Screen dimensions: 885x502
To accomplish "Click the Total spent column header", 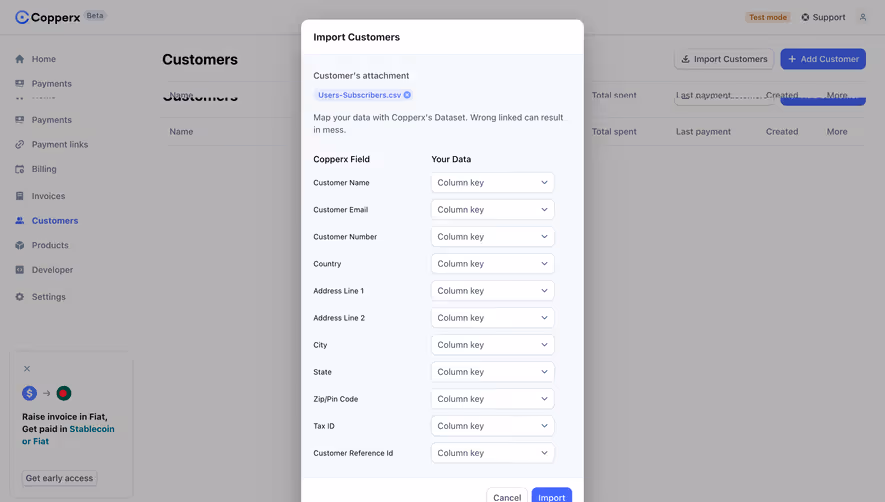I will [614, 132].
